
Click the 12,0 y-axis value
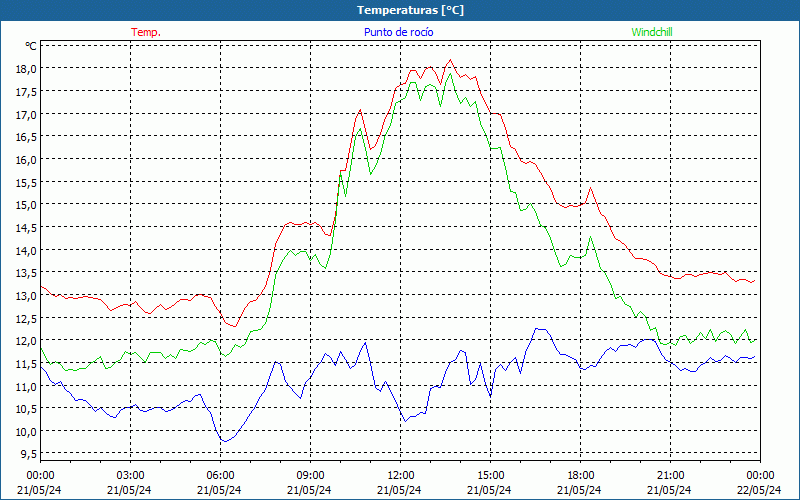coord(27,341)
